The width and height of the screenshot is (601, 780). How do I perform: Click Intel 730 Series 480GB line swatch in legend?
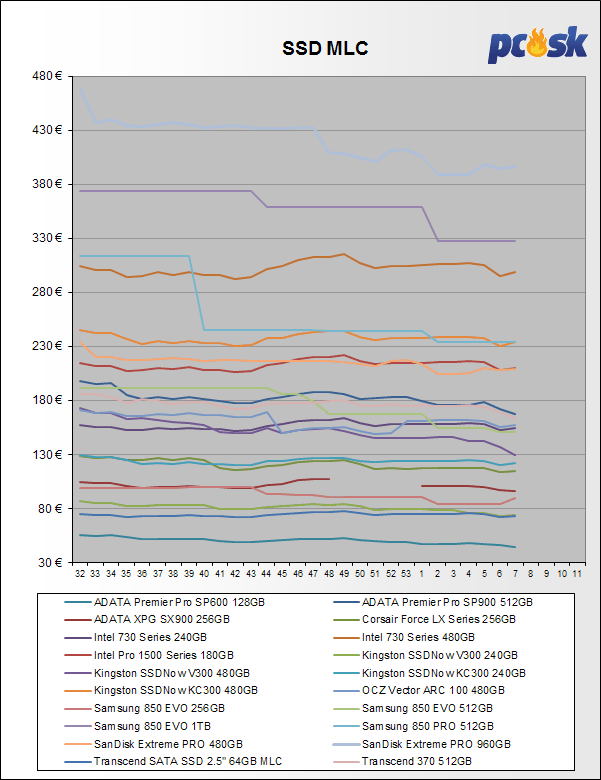(x=346, y=638)
